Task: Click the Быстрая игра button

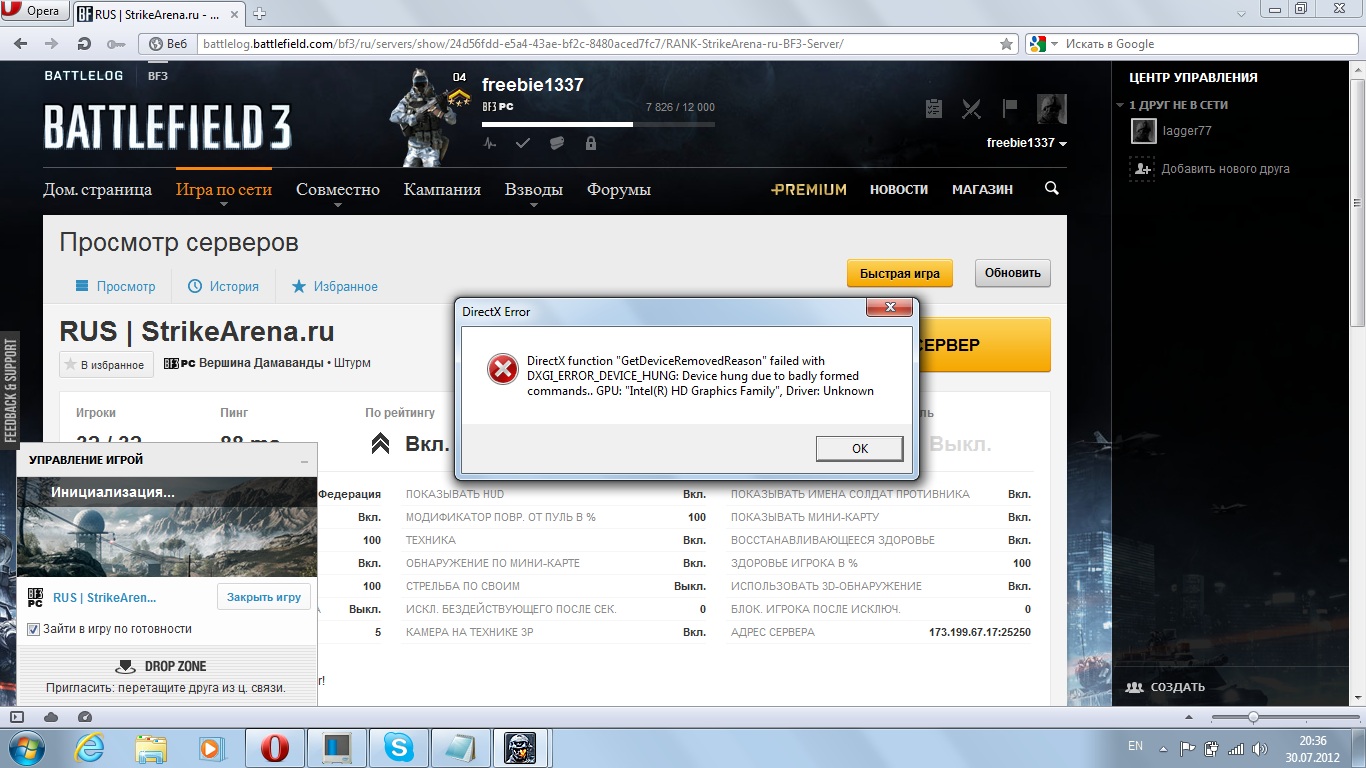Action: (x=900, y=273)
